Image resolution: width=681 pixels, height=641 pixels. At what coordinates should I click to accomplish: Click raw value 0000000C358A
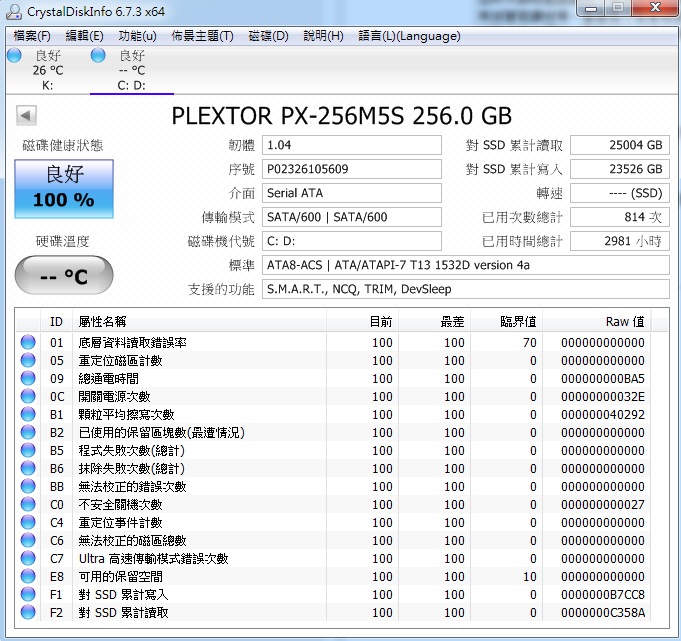[603, 612]
